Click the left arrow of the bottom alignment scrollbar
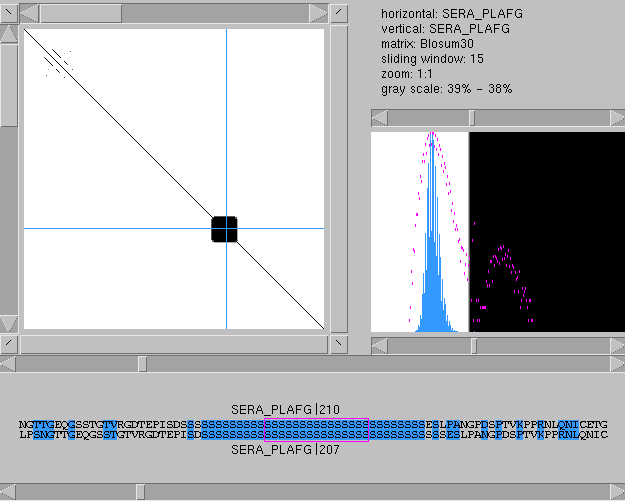This screenshot has height=501, width=625. [8, 491]
